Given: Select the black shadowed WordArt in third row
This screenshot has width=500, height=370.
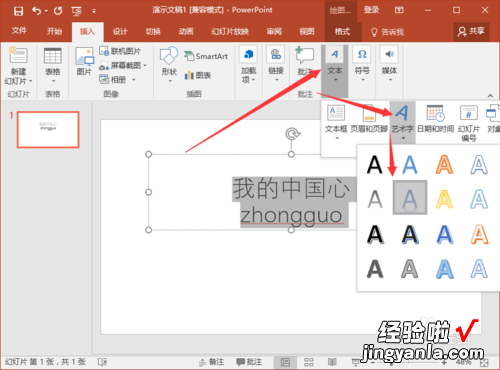Looking at the screenshot, I should (x=375, y=234).
